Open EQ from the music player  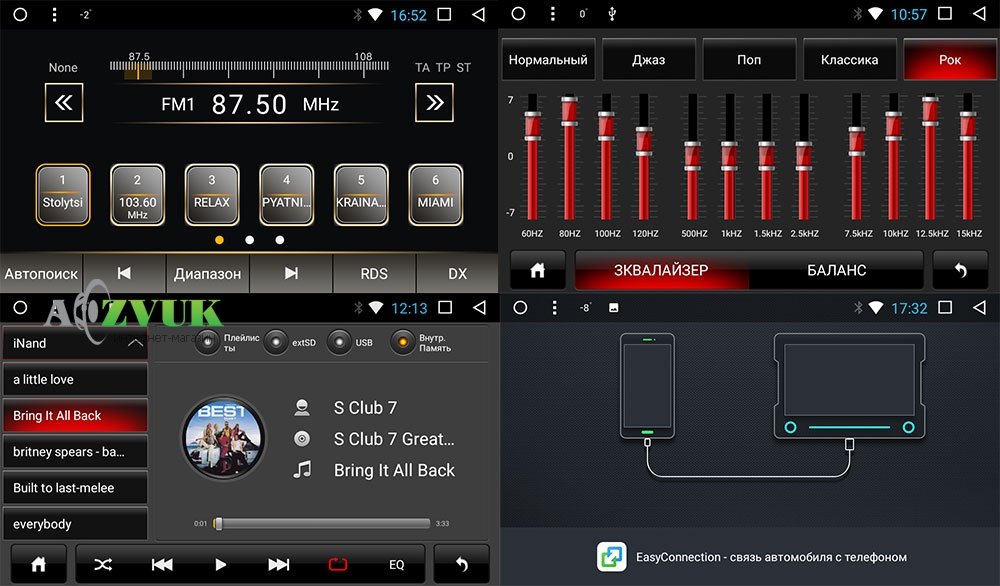coord(396,564)
